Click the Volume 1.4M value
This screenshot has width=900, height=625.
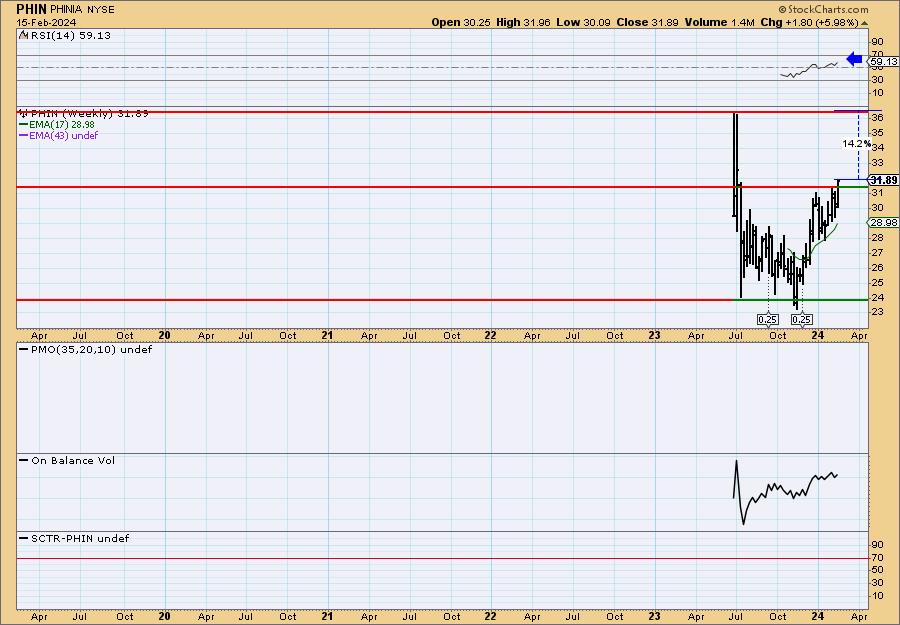[x=719, y=22]
